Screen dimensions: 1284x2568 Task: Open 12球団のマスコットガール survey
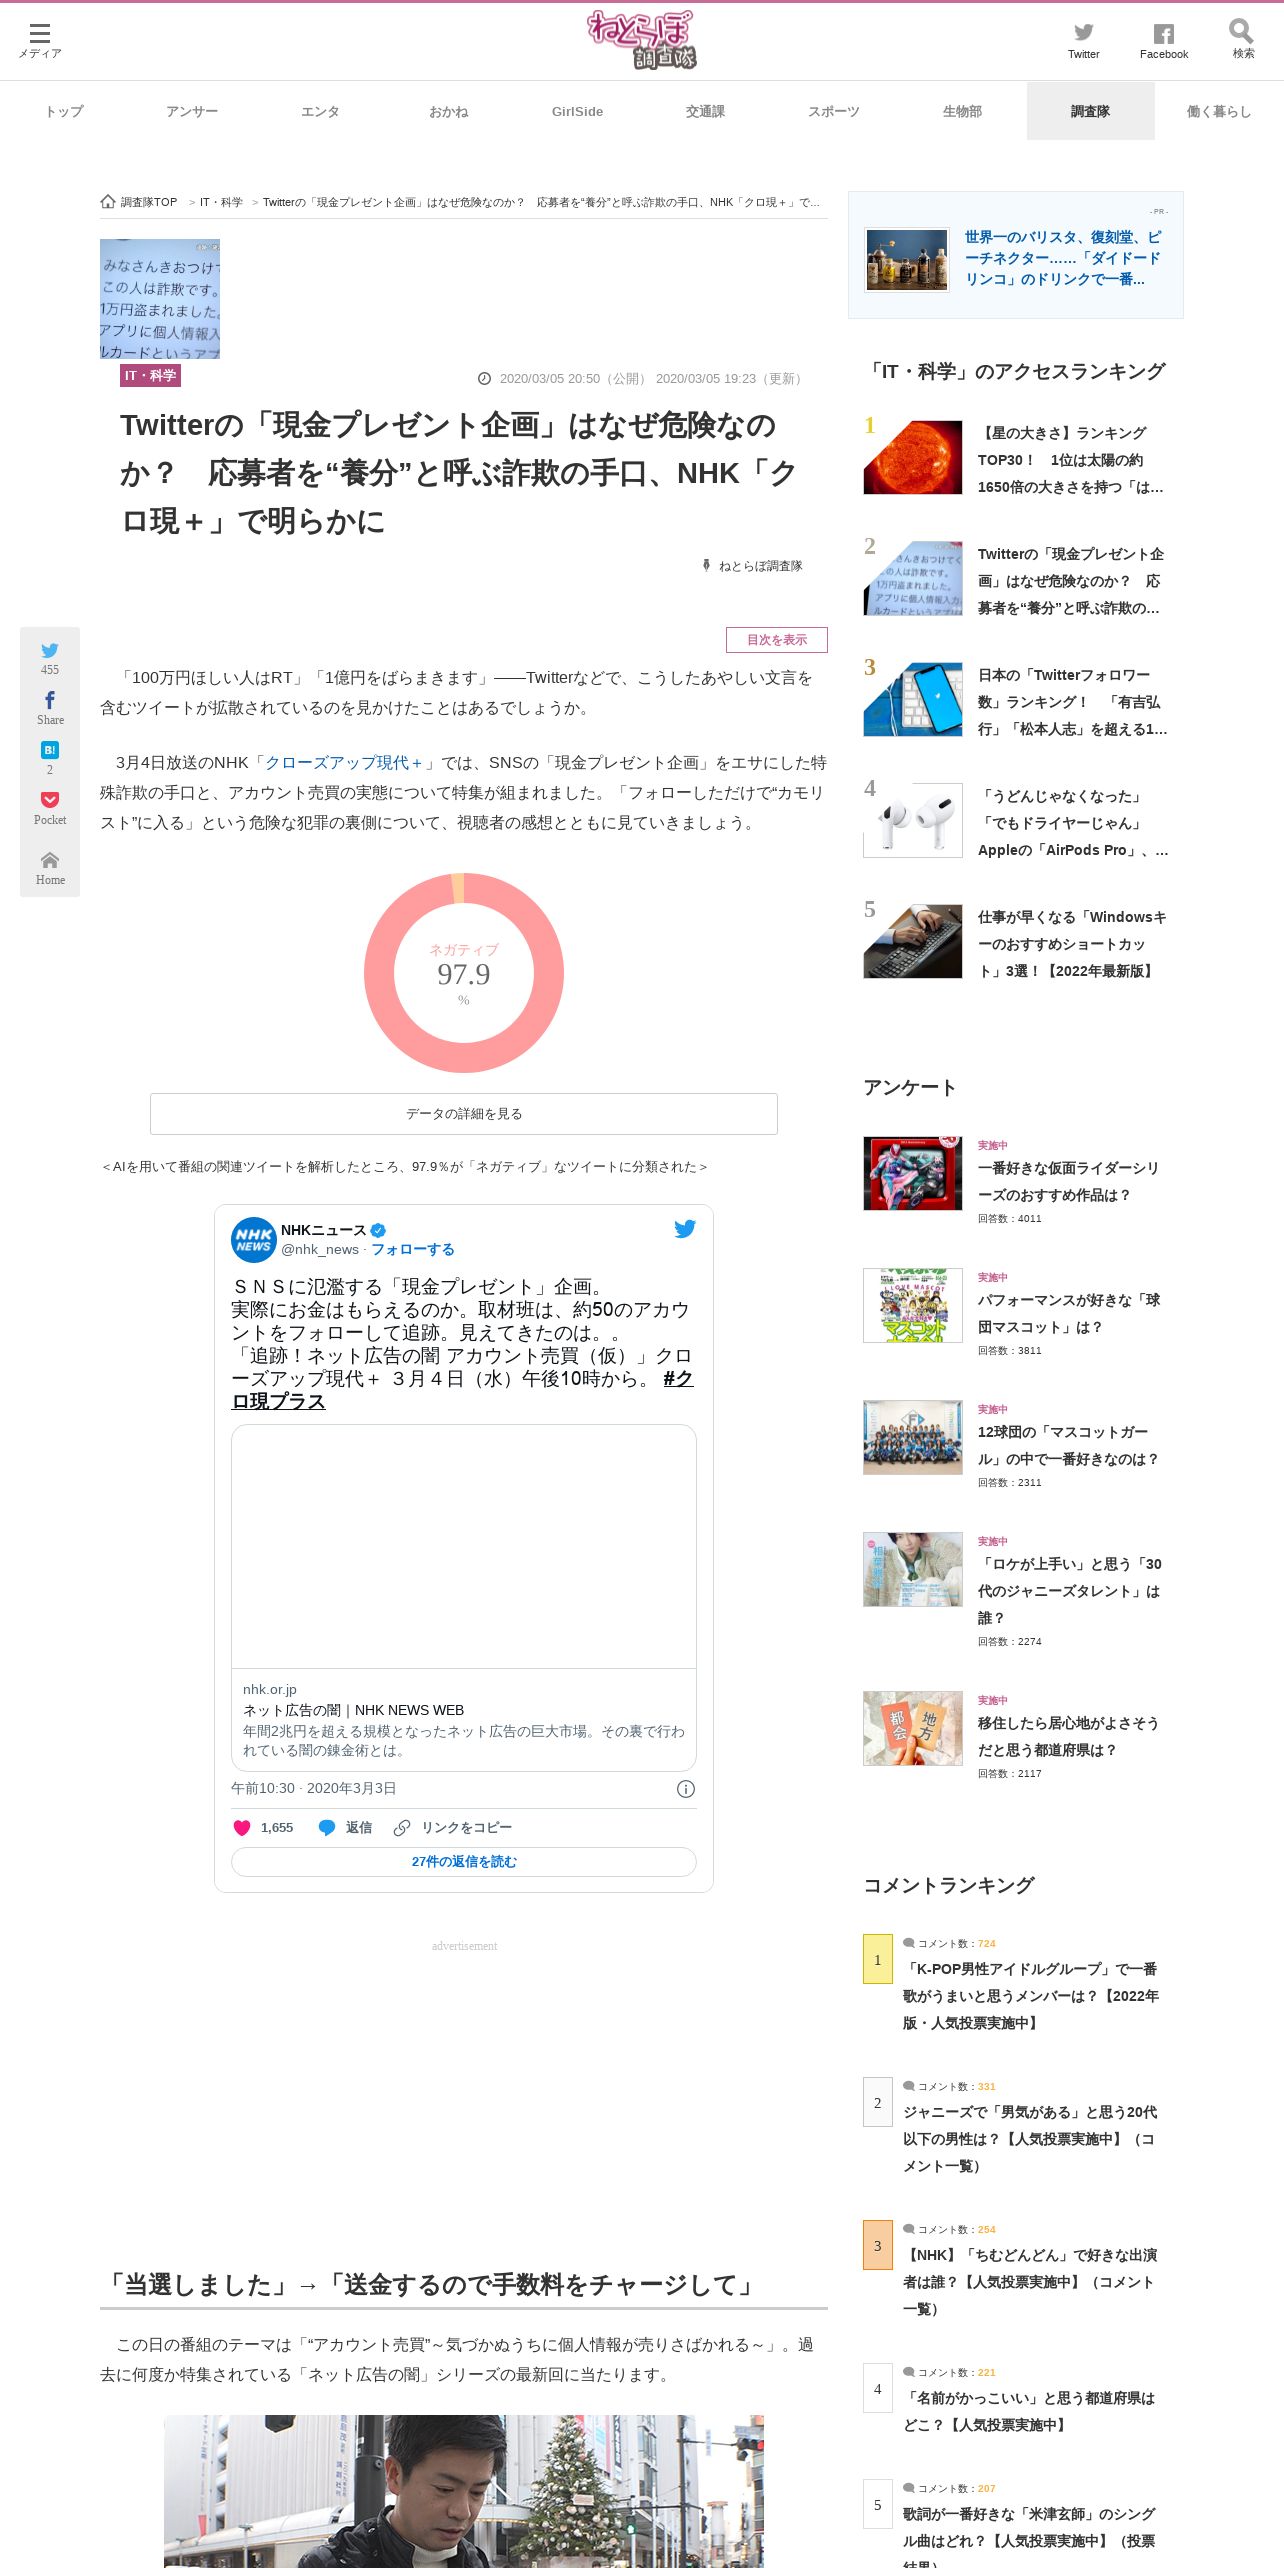point(1069,1445)
